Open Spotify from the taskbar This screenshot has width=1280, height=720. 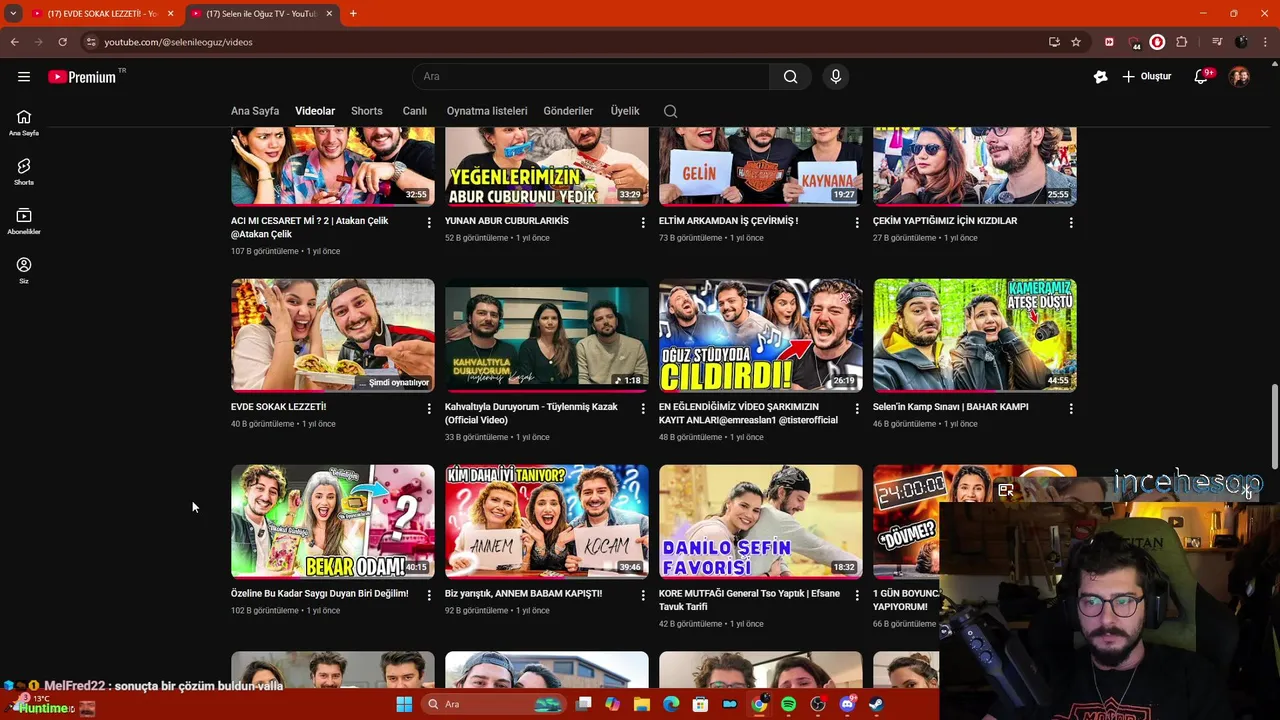pyautogui.click(x=788, y=704)
